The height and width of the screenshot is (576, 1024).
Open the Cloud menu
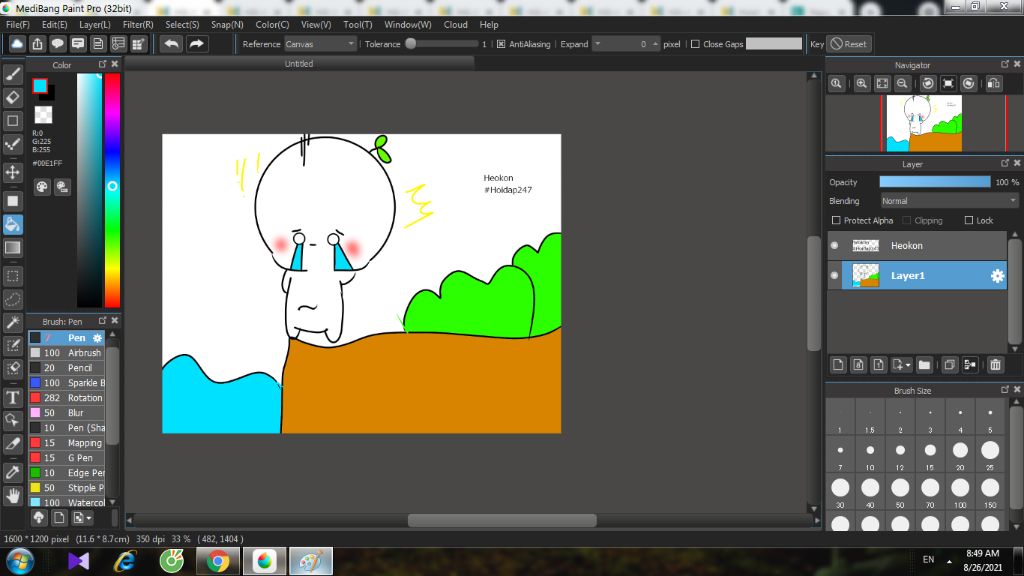click(455, 25)
